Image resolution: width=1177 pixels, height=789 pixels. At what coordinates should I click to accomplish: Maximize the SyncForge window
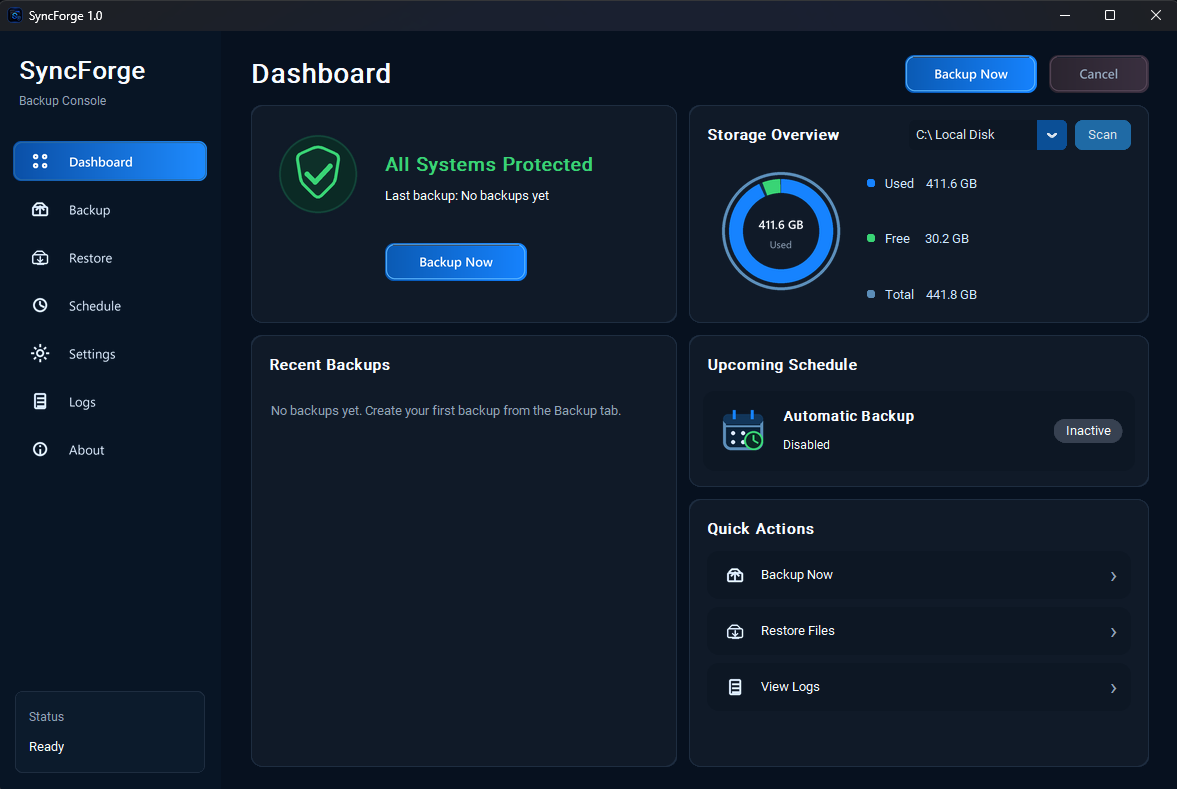click(x=1109, y=15)
